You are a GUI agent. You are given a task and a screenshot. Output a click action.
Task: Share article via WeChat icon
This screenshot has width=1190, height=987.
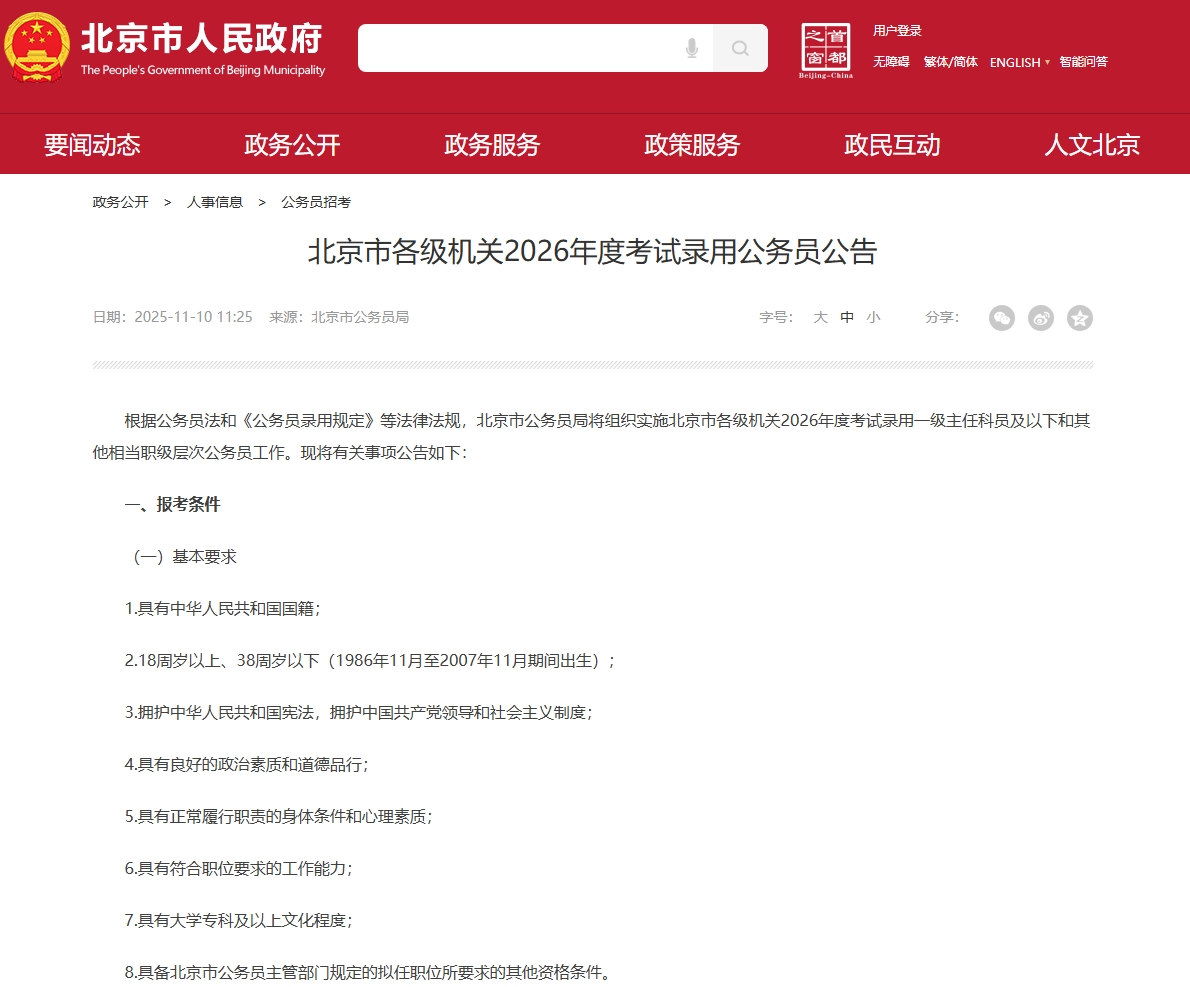(x=1002, y=318)
